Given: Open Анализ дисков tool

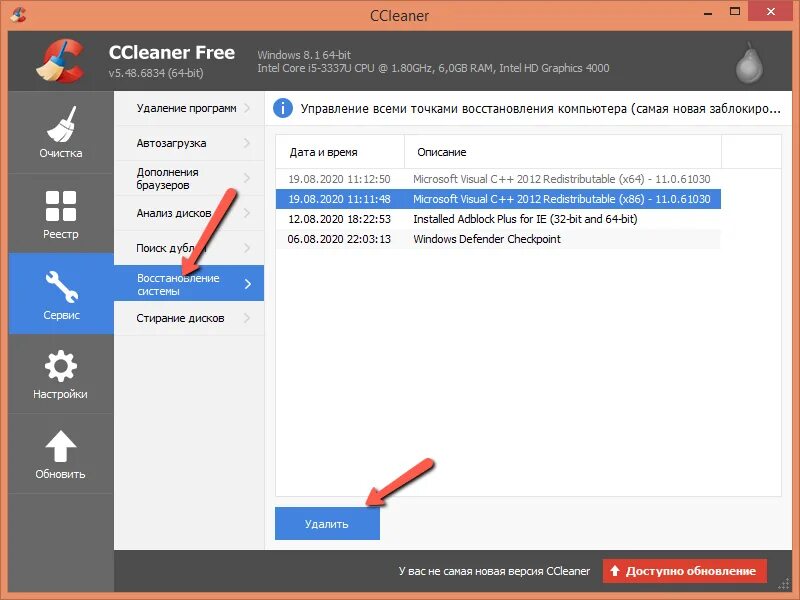Looking at the screenshot, I should coord(189,213).
